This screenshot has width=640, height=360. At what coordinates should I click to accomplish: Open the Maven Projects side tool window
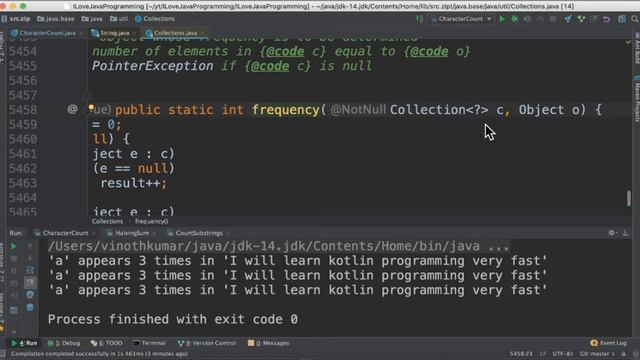click(x=637, y=99)
